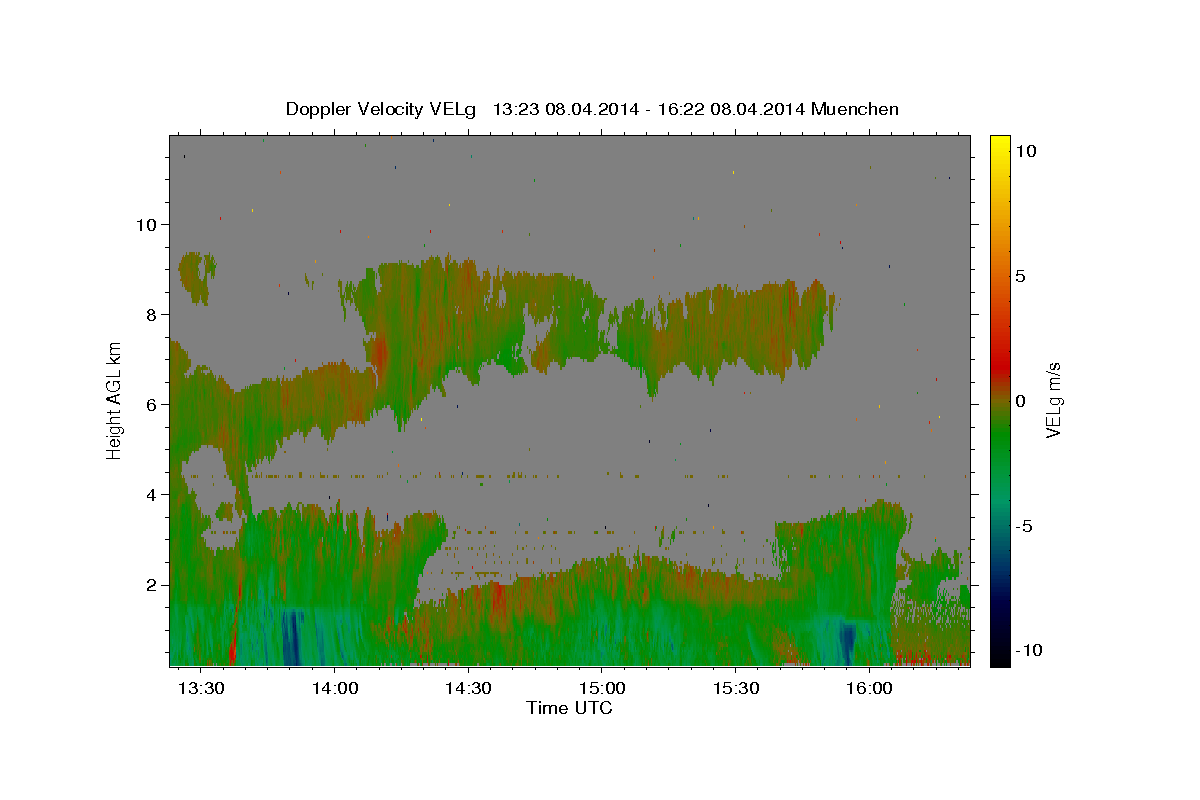Click the colorbar top value '10'
The width and height of the screenshot is (1200, 800).
tap(1026, 151)
